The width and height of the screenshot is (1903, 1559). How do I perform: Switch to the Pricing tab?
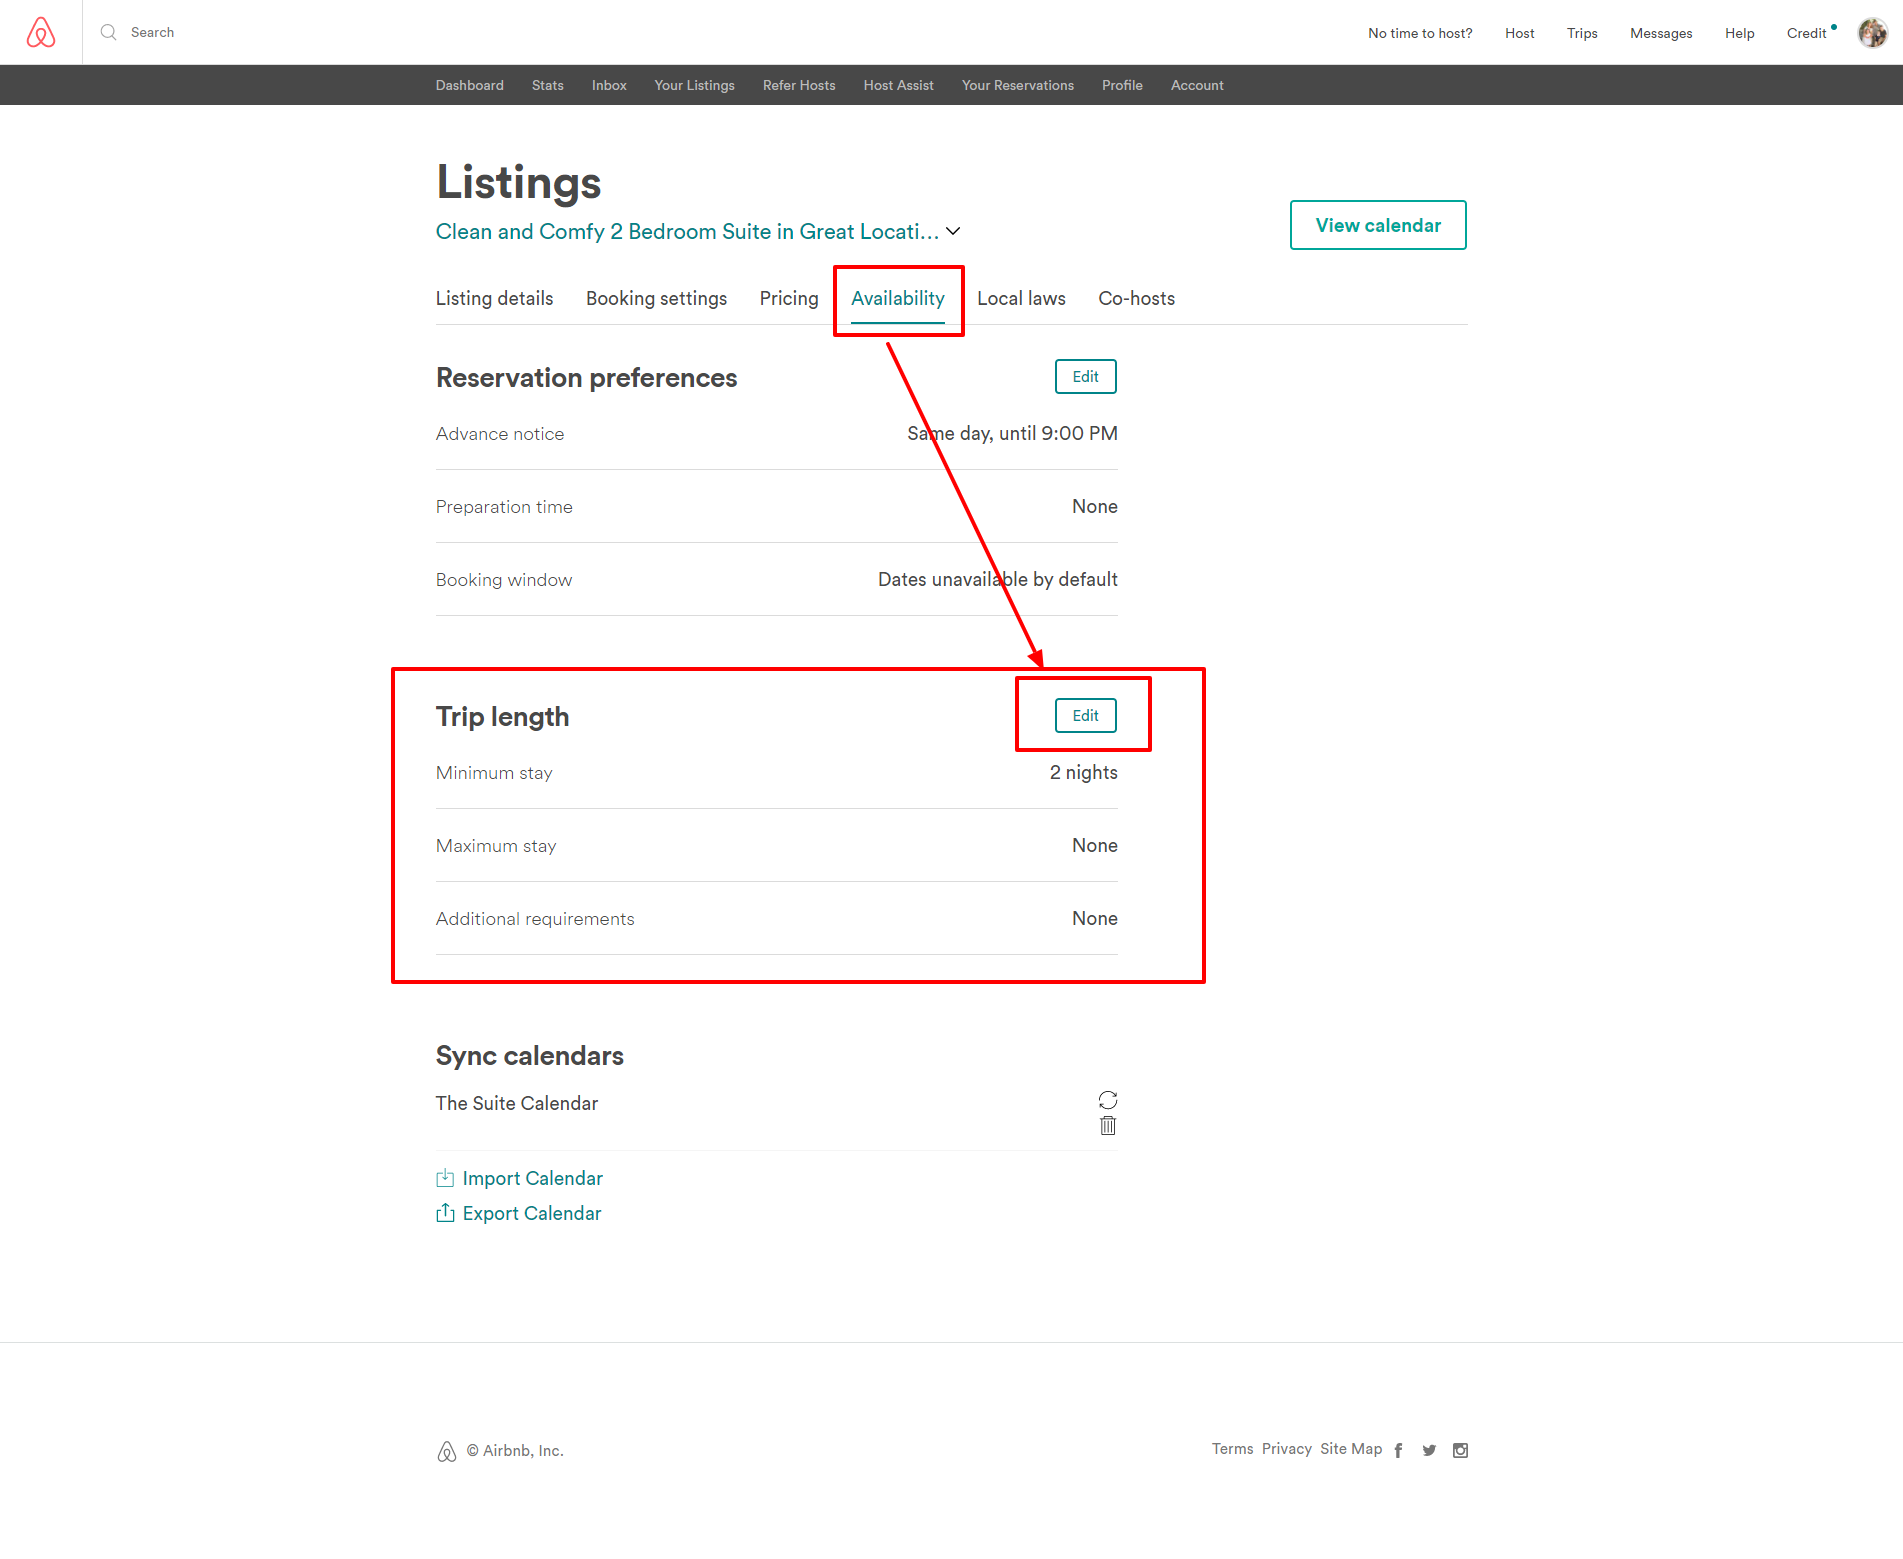coord(789,298)
